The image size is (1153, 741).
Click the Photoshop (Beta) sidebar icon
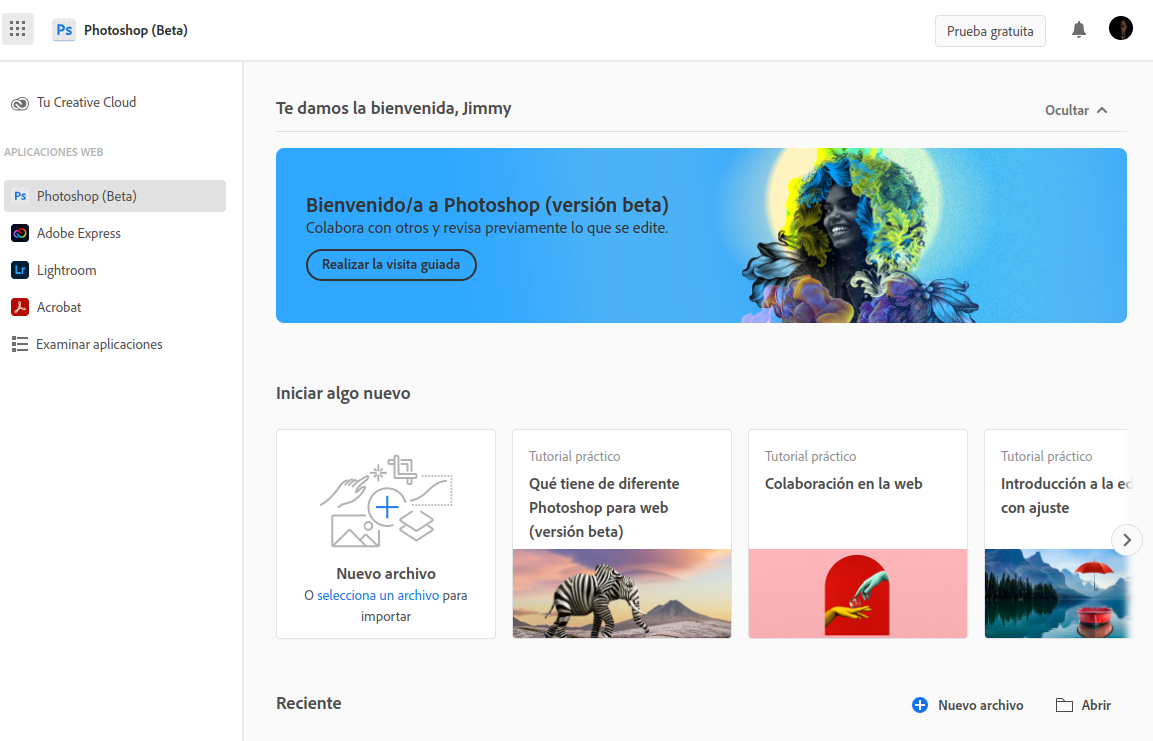[20, 196]
